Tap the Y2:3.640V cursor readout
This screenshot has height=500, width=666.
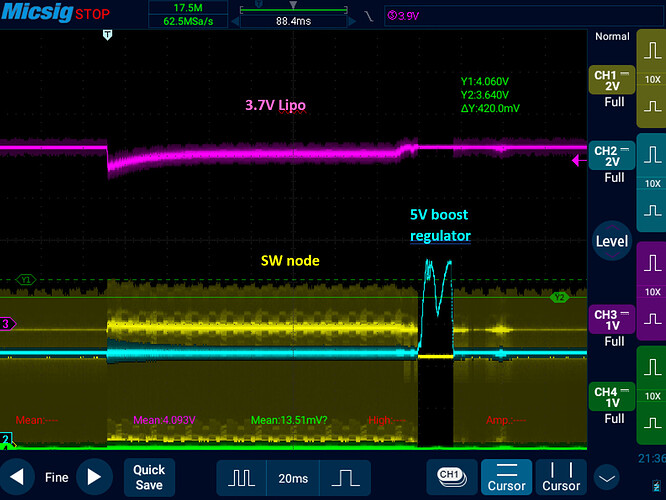(485, 95)
